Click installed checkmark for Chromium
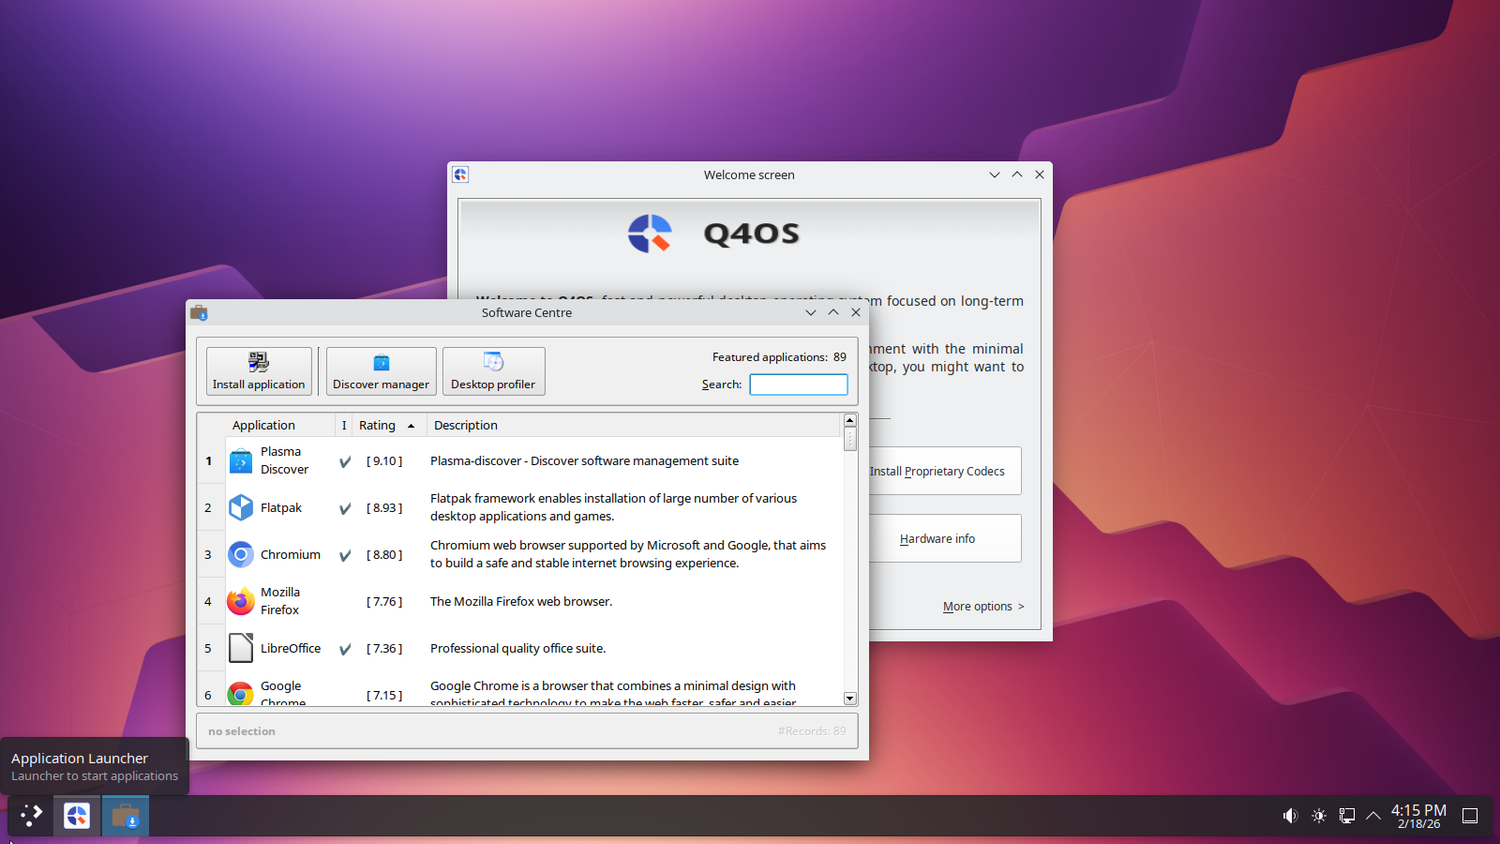The height and width of the screenshot is (844, 1500). 345,555
